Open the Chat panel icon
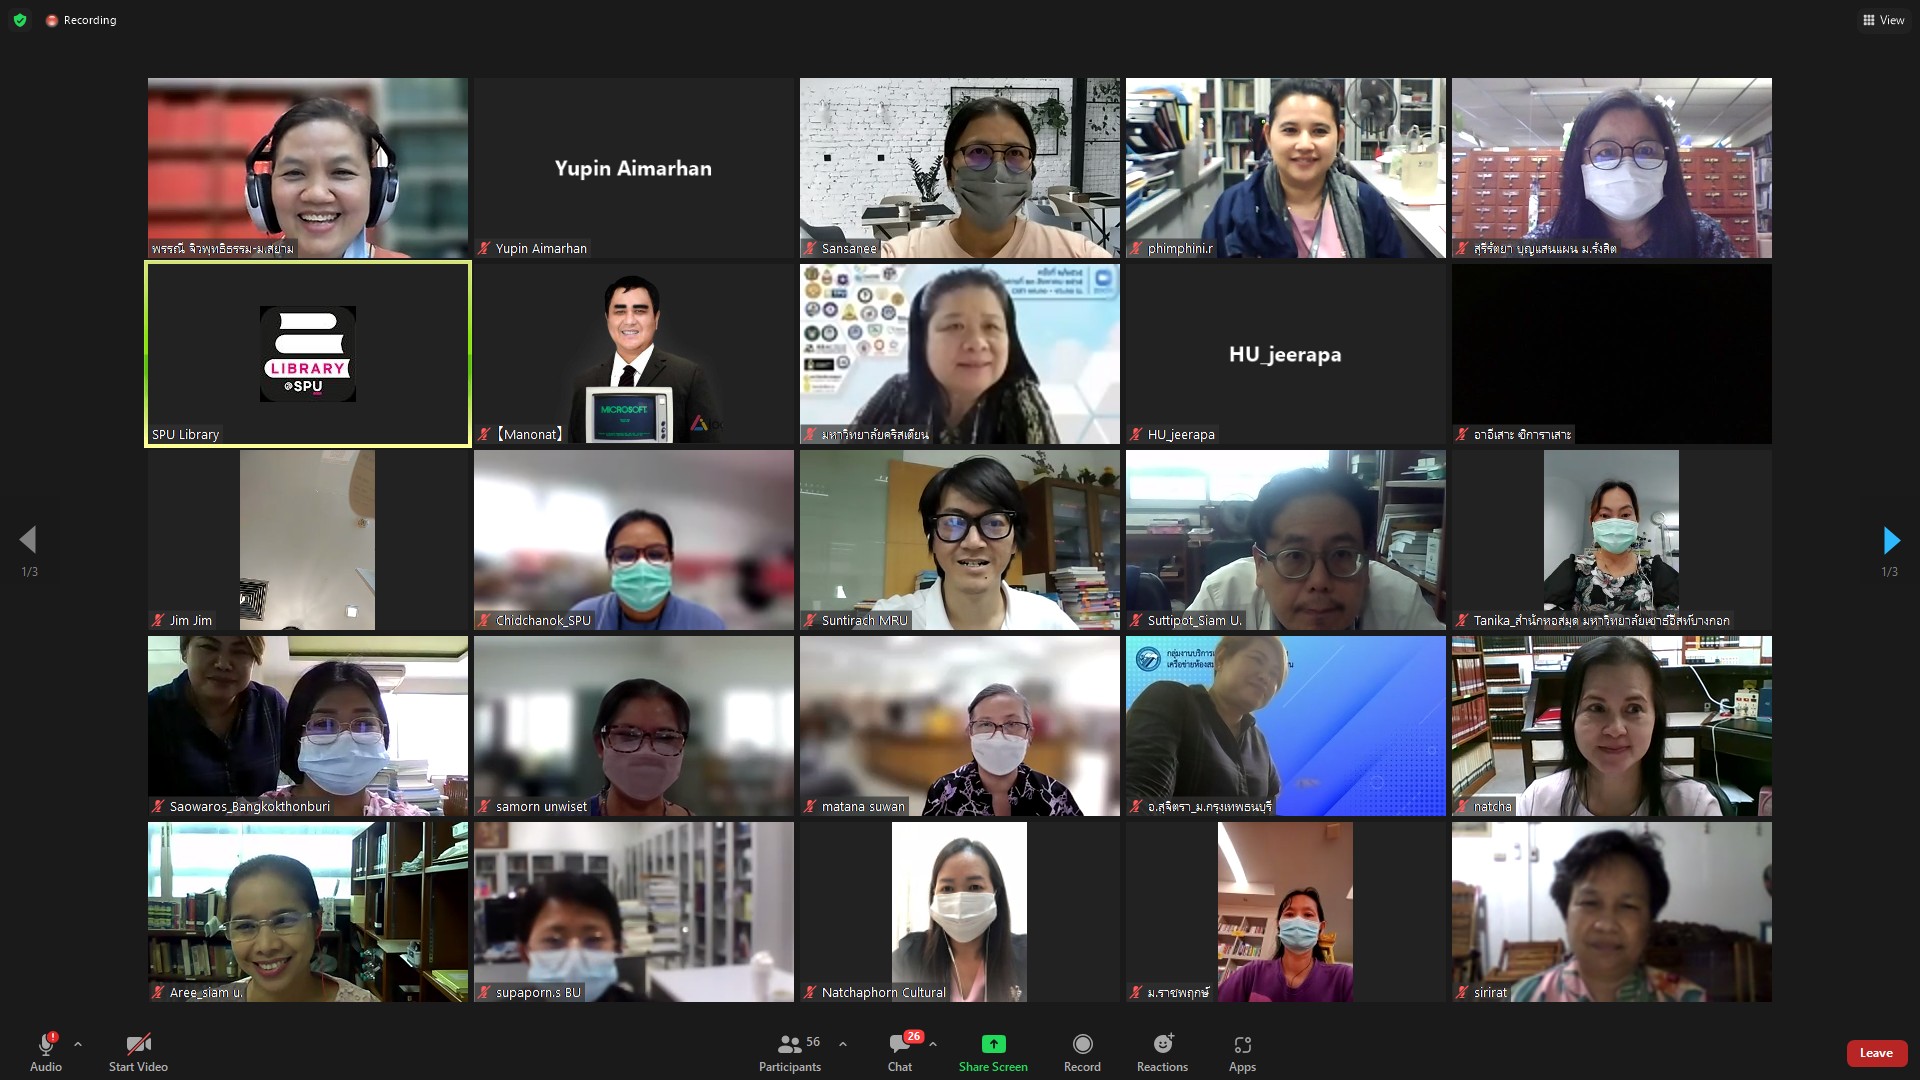Viewport: 1920px width, 1080px height. click(899, 1045)
